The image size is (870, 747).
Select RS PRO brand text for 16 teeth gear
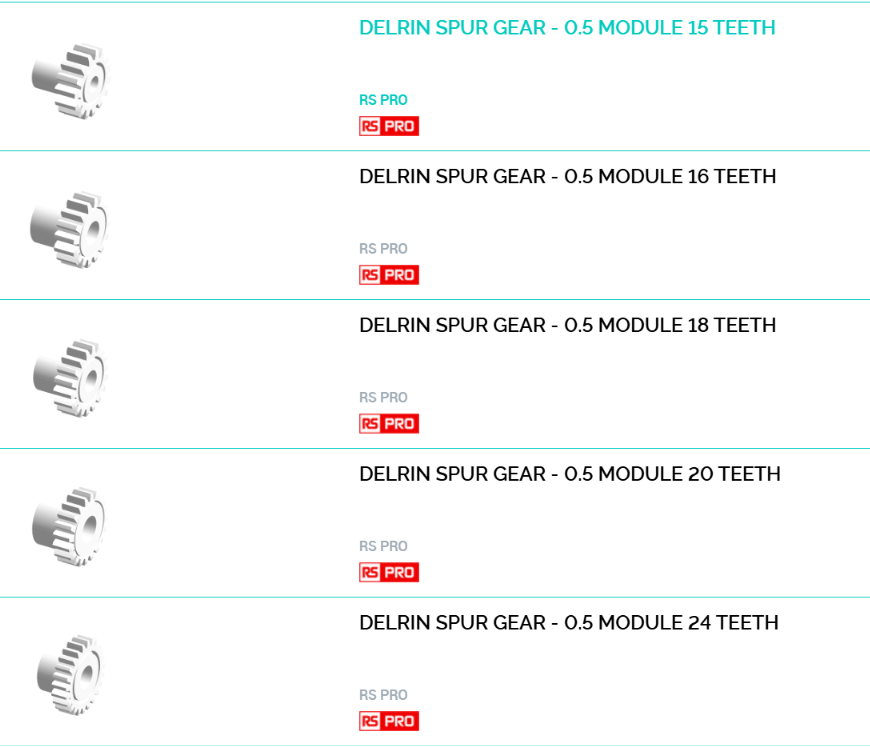(383, 249)
